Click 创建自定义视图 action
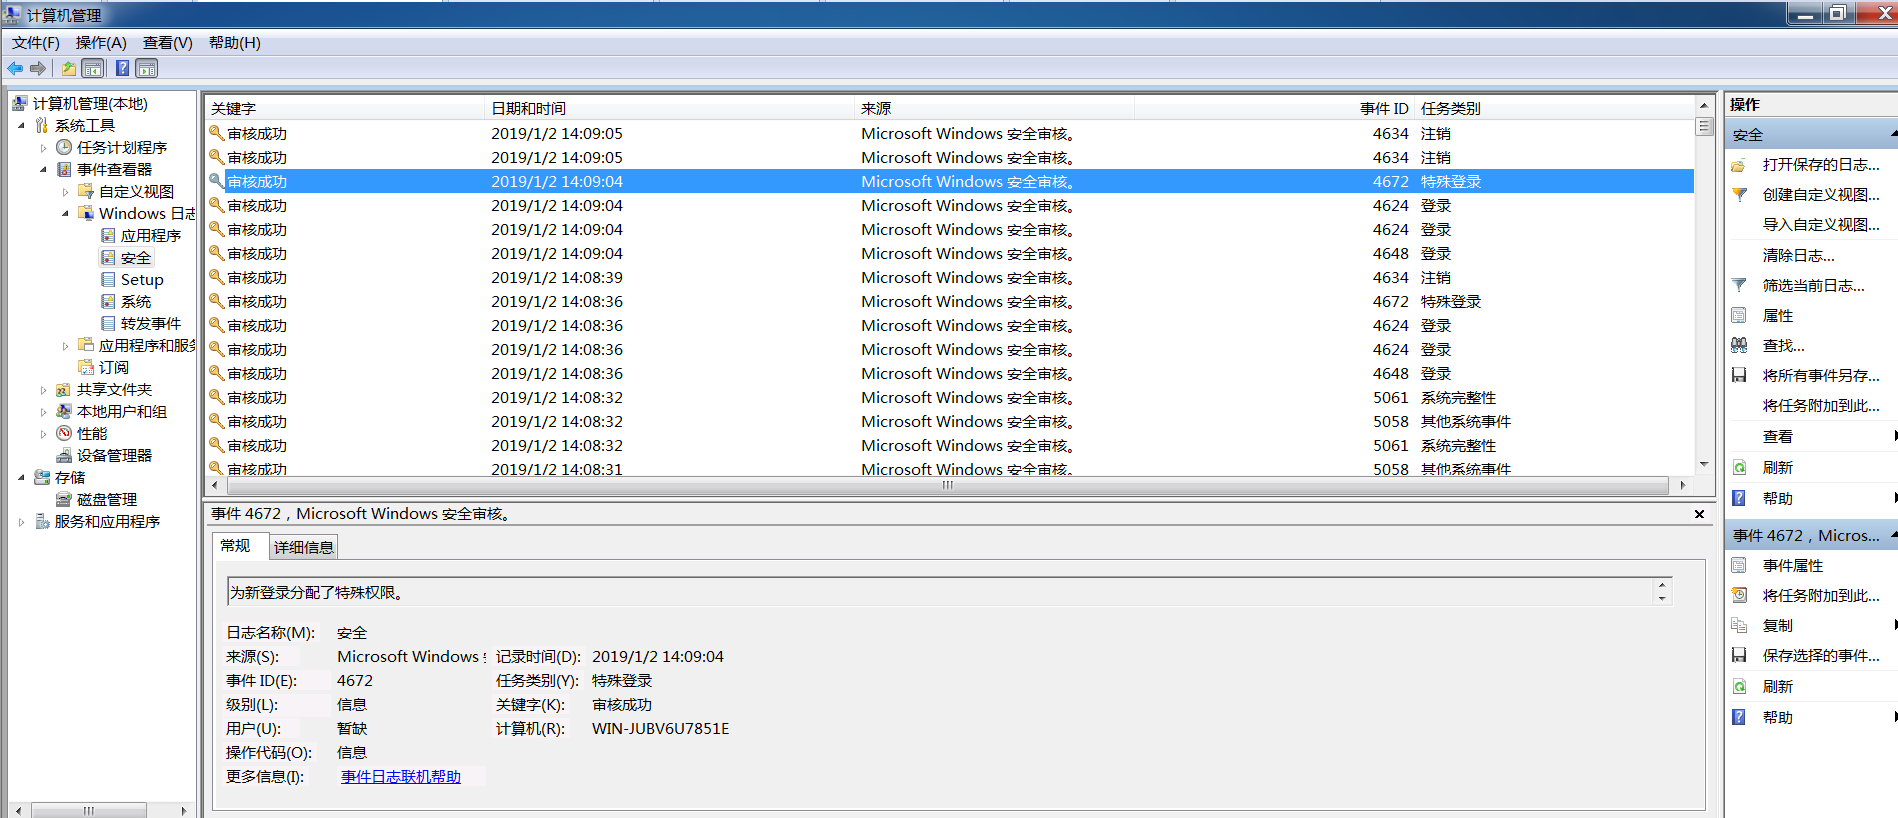Viewport: 1898px width, 818px height. 1820,194
